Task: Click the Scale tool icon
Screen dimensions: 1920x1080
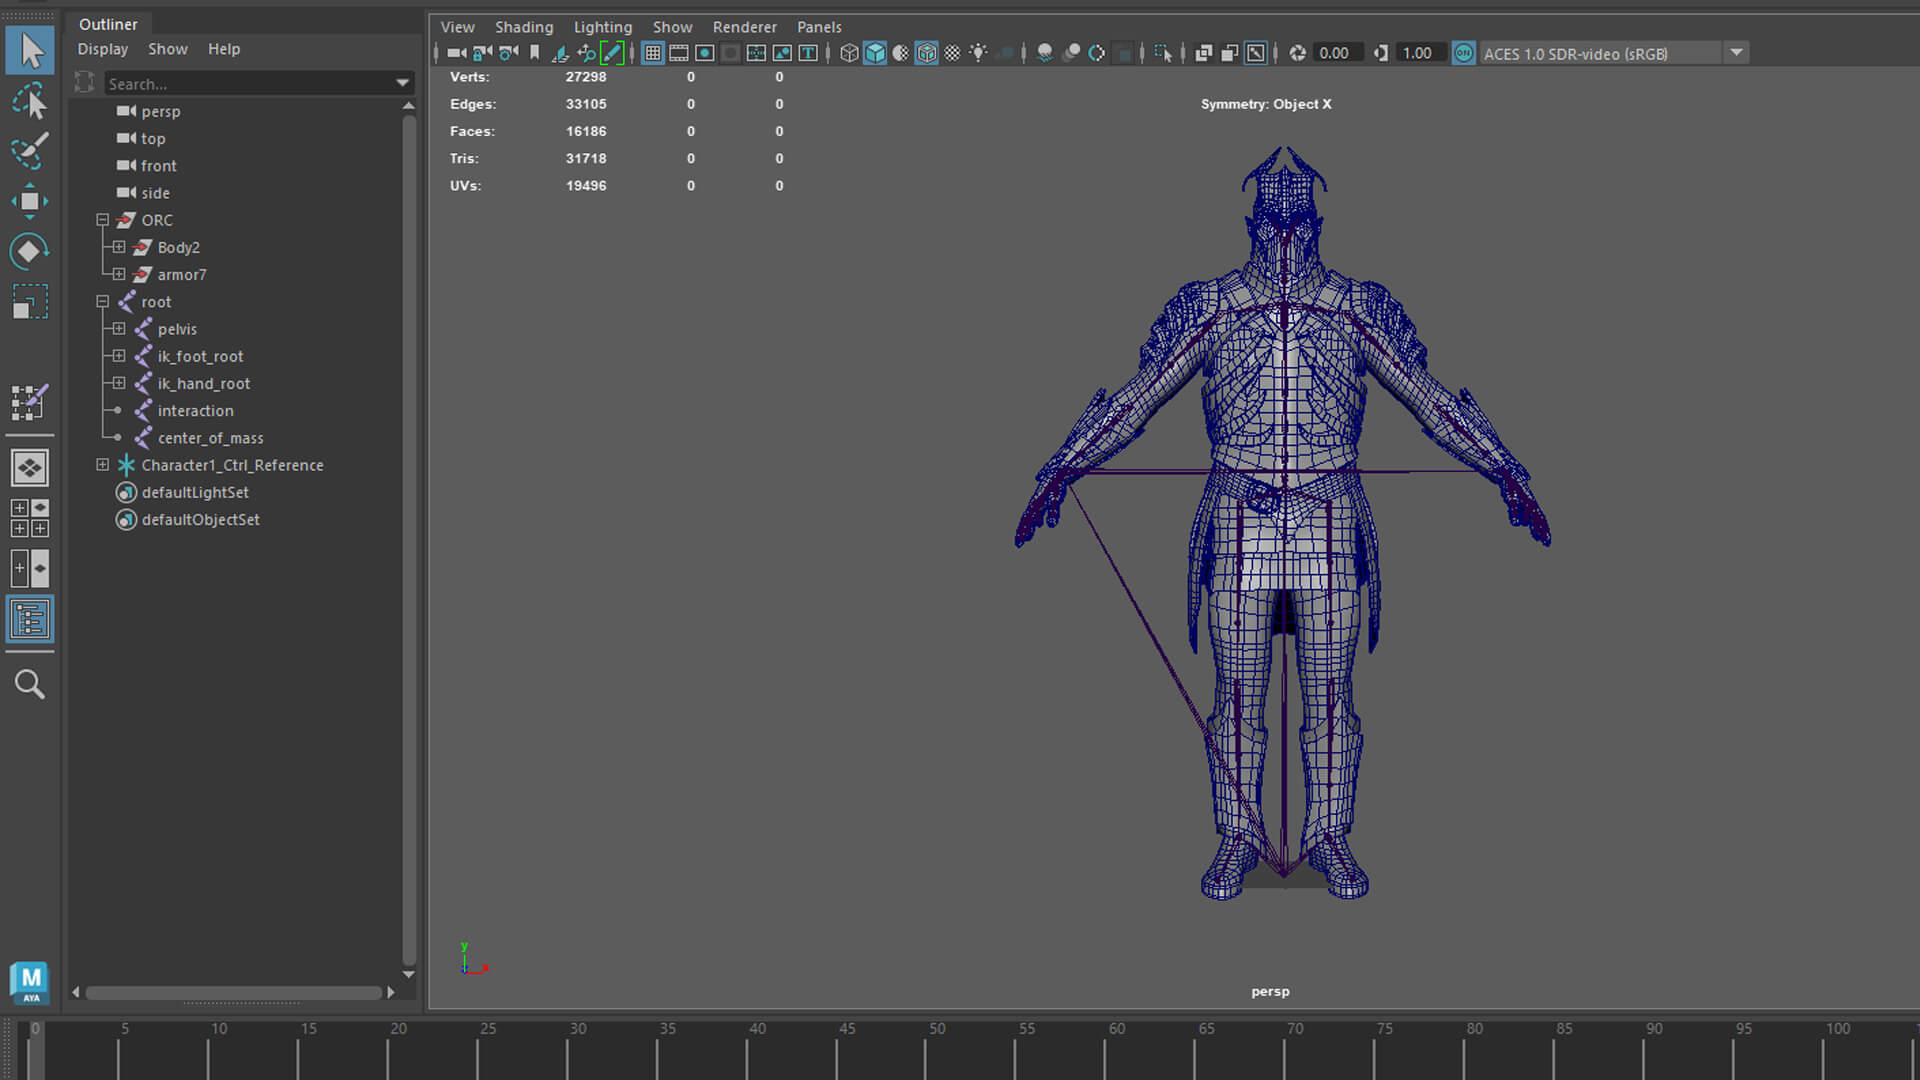Action: point(29,302)
